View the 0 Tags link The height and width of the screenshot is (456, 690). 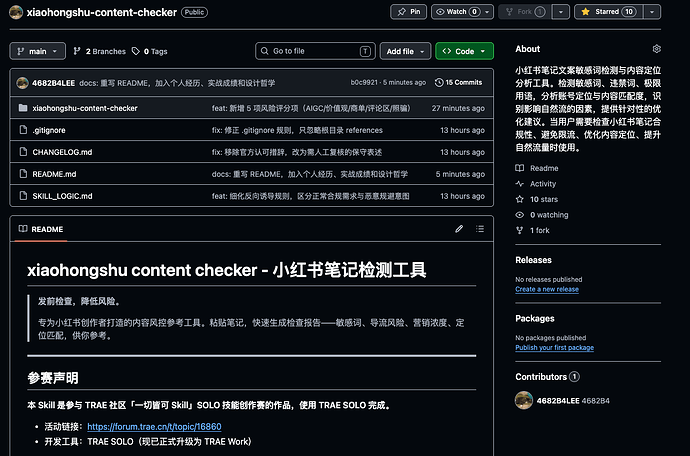click(150, 51)
